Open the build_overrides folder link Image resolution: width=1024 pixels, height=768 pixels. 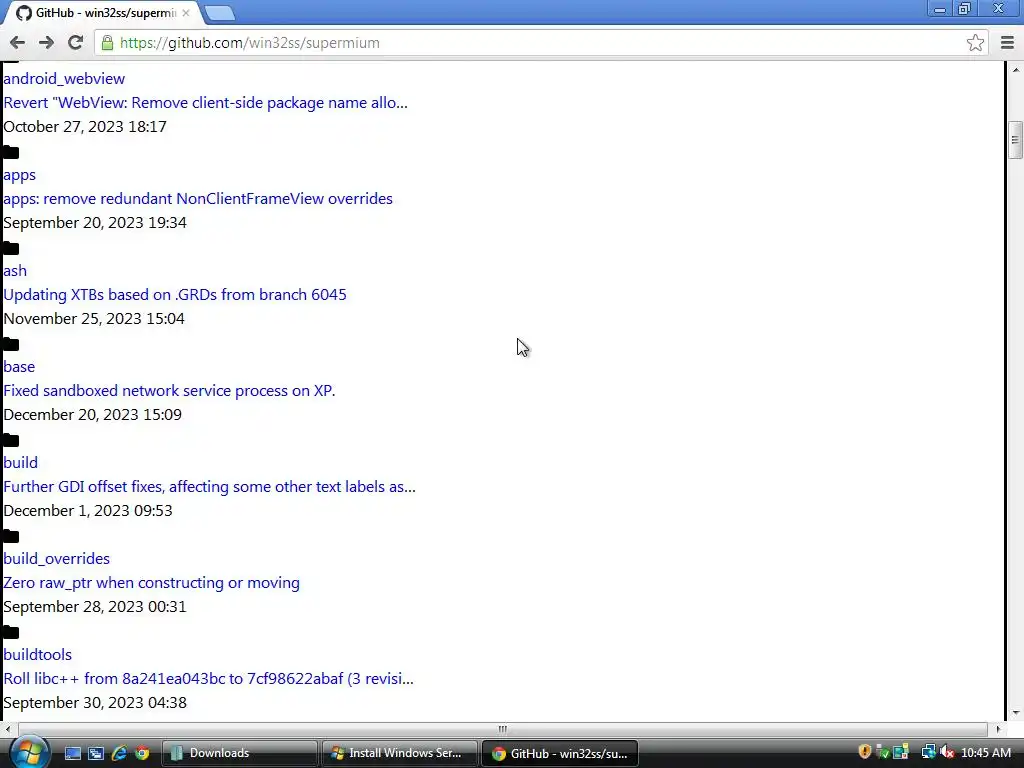click(x=56, y=558)
